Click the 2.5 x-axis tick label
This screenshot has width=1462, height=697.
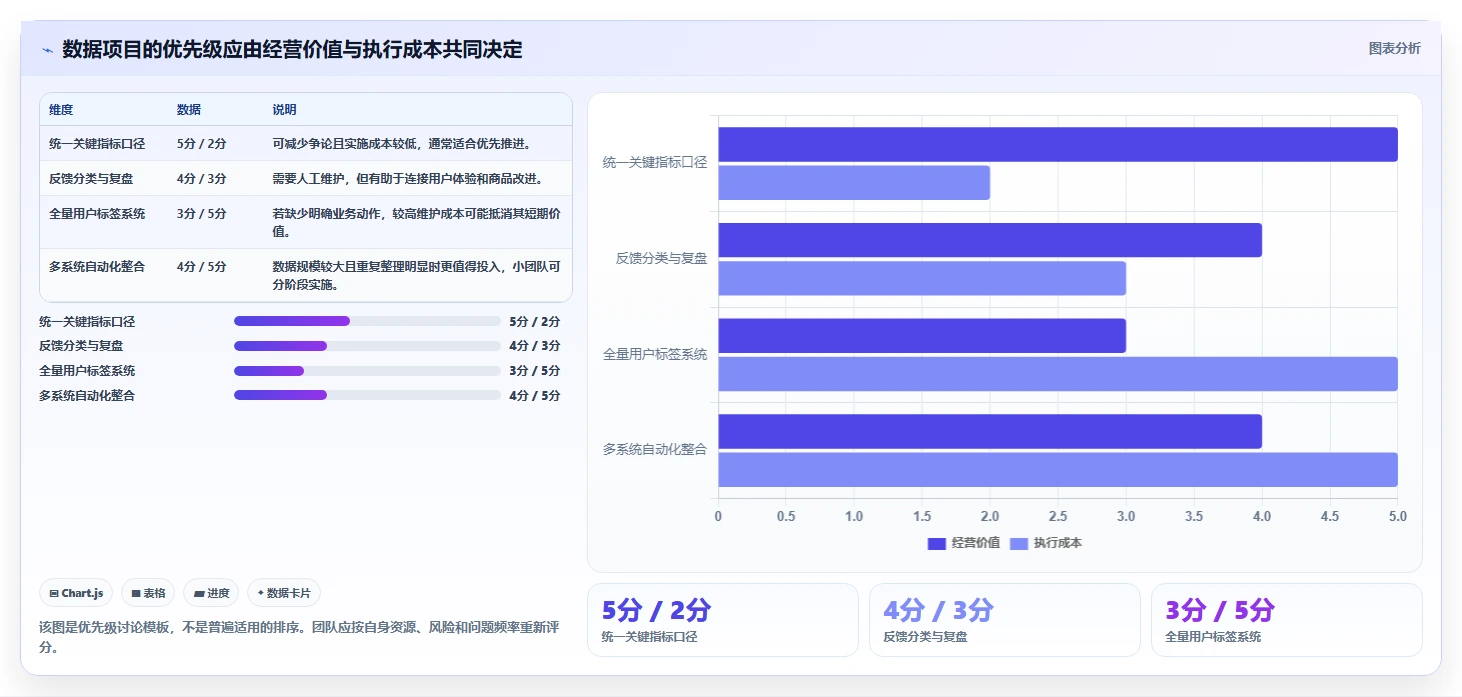coord(1058,517)
